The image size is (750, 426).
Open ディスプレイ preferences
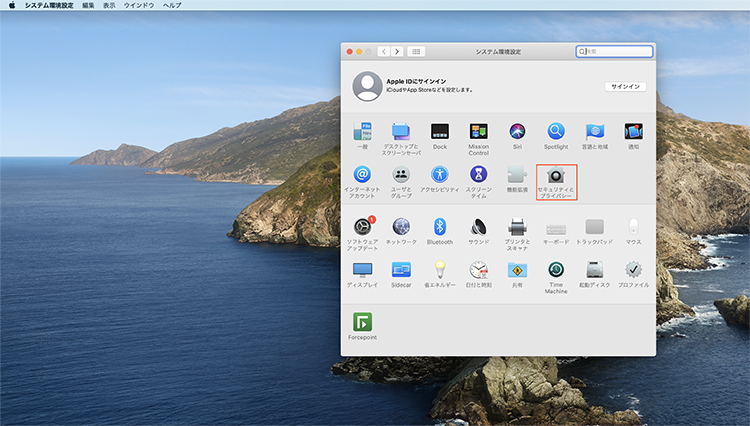pos(362,270)
